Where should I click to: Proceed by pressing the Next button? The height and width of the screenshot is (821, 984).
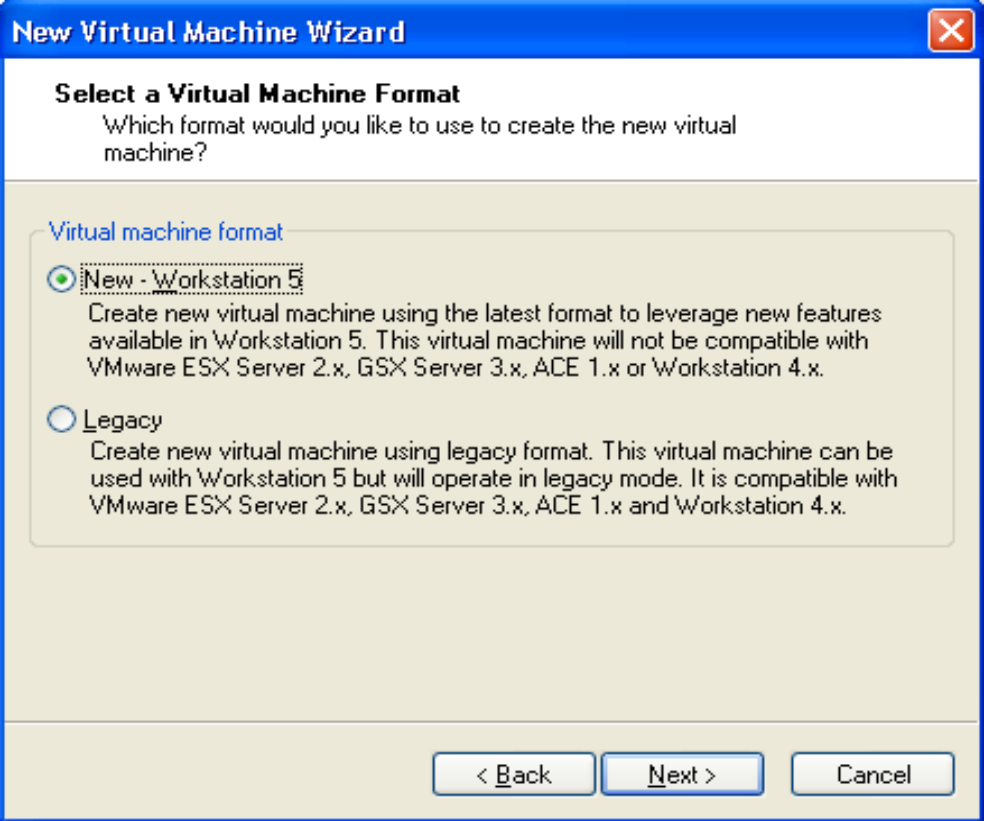click(681, 775)
